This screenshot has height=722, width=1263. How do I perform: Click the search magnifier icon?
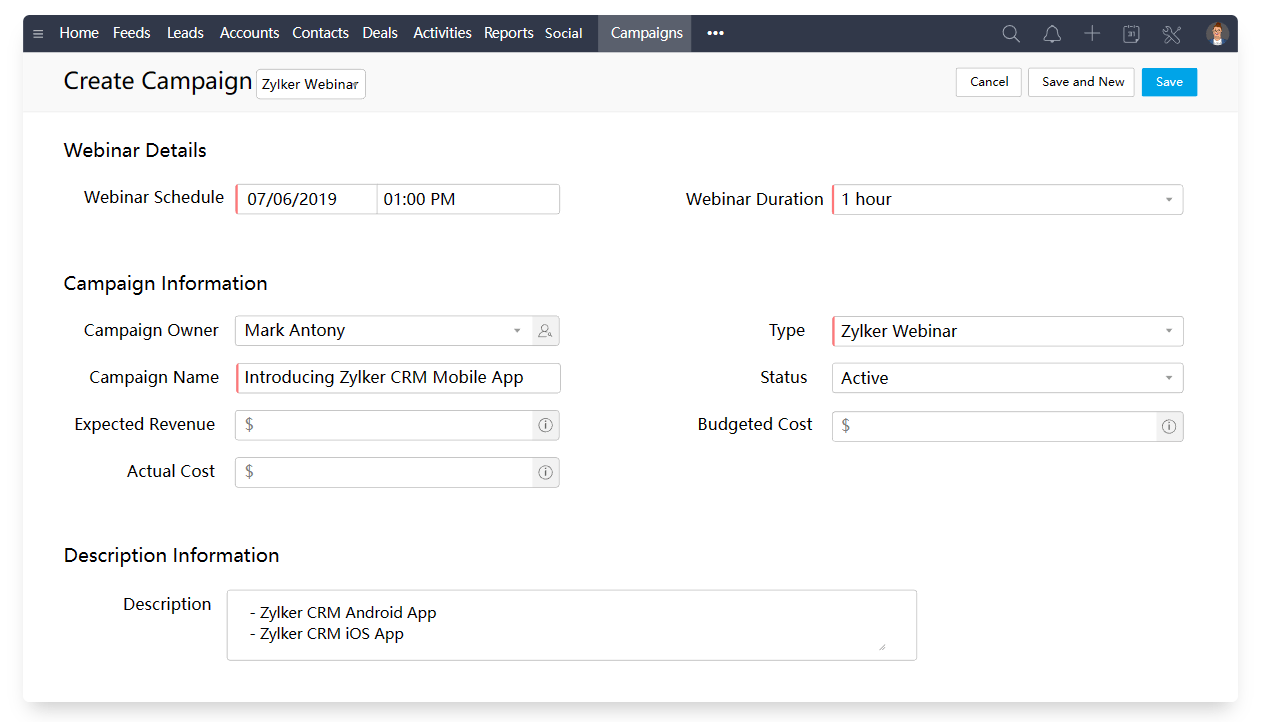click(1011, 34)
